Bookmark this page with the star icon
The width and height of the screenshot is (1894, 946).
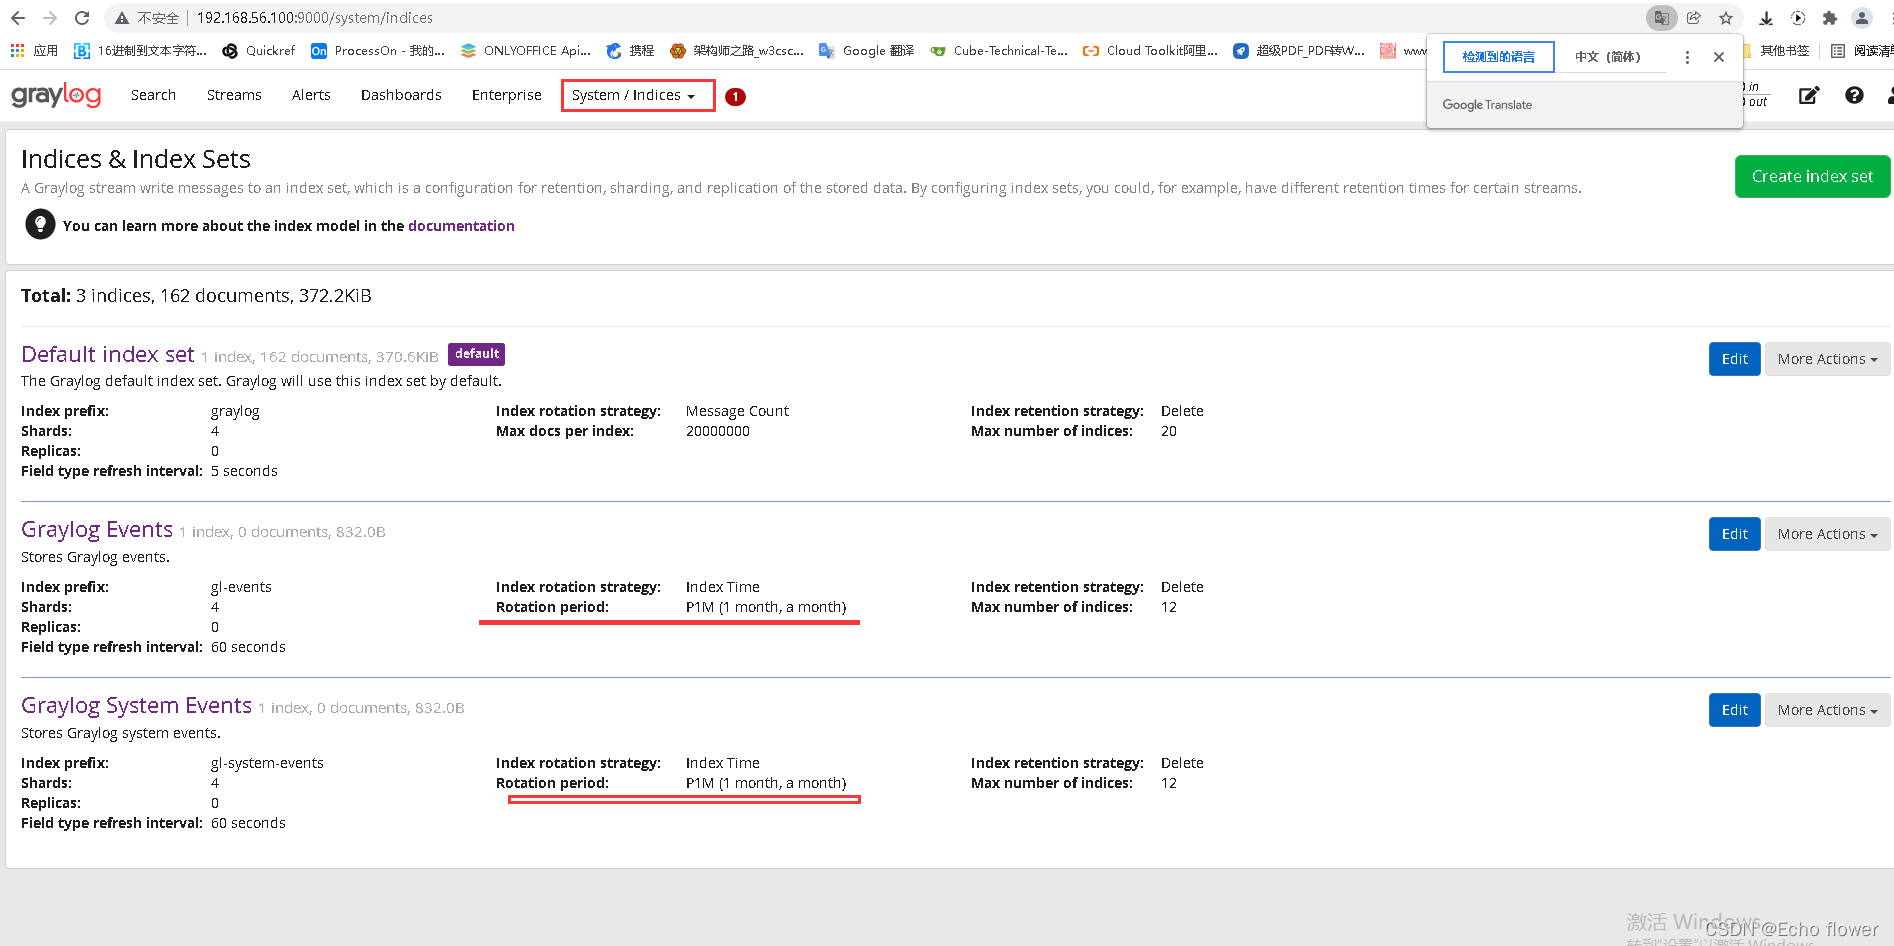click(1726, 18)
